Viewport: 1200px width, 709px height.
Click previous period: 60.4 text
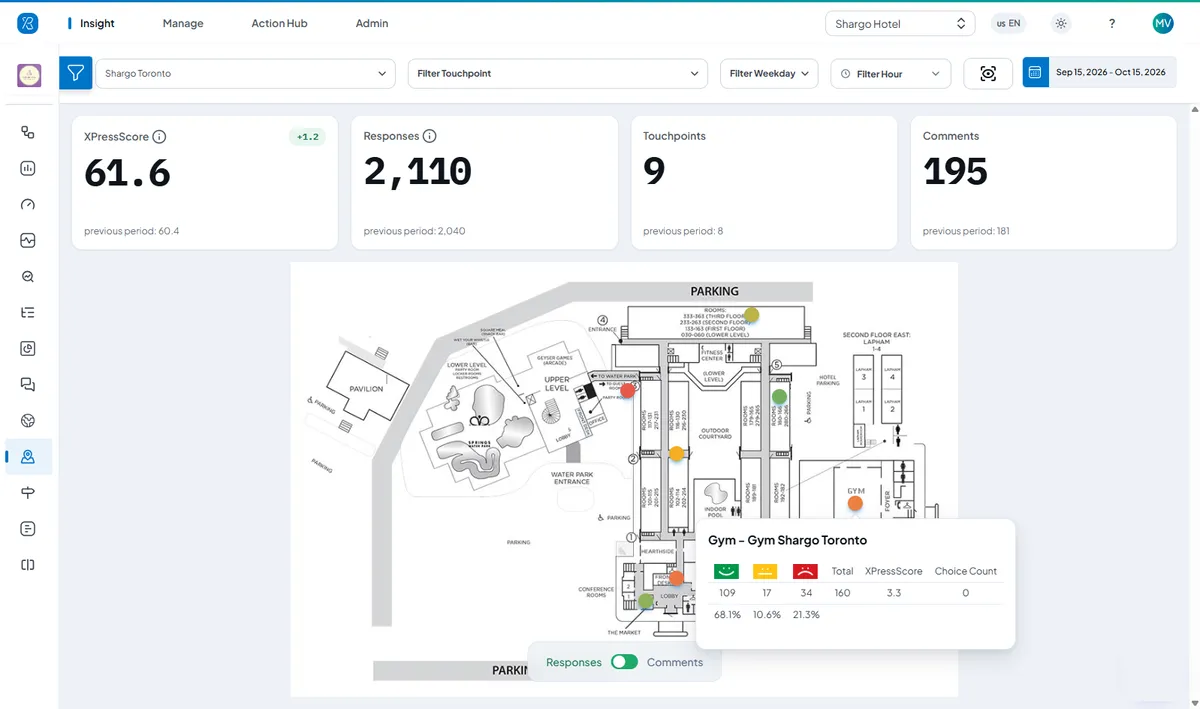(132, 231)
